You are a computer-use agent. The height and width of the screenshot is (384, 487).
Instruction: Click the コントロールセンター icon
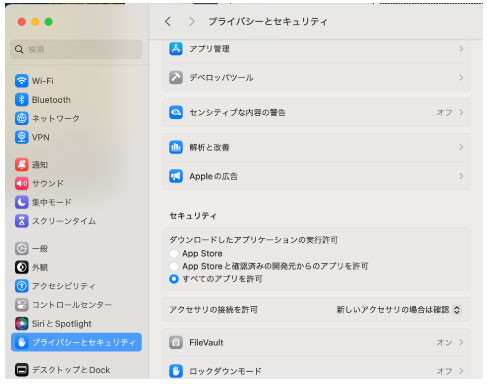click(x=22, y=304)
